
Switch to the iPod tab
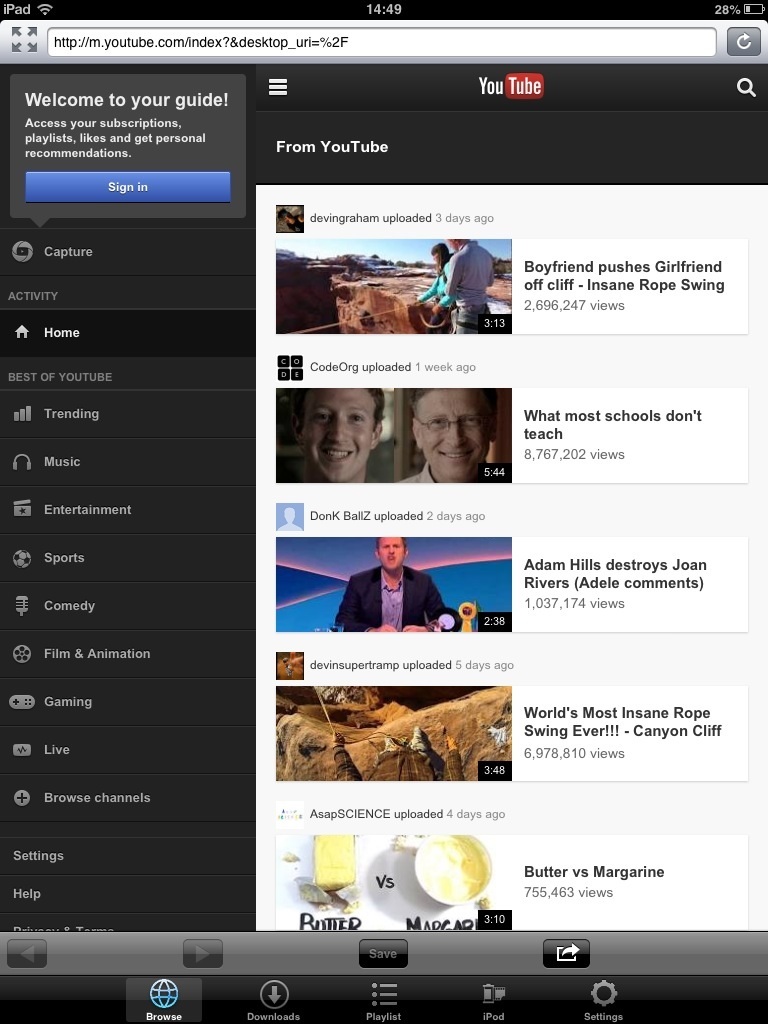(x=494, y=1000)
